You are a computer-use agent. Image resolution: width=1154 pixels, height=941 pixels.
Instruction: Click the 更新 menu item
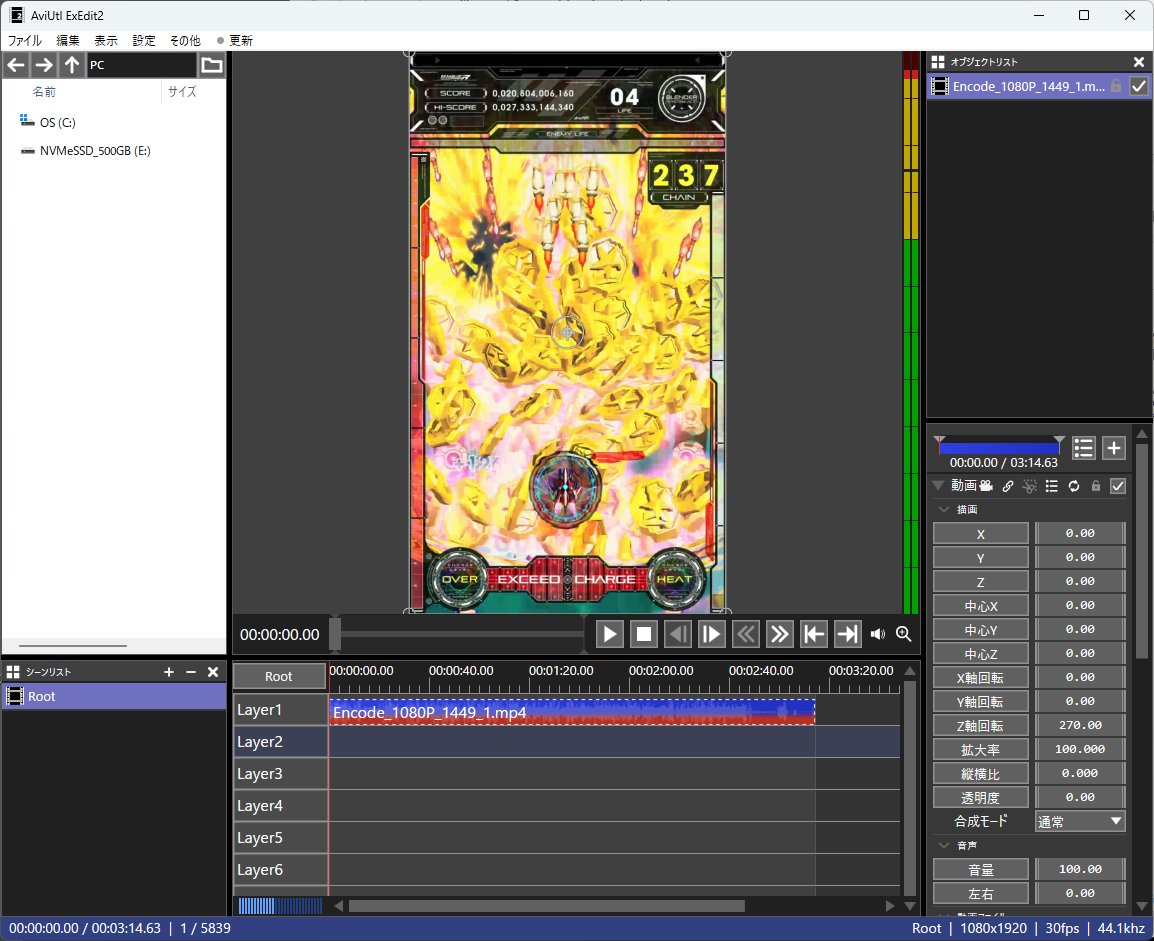(235, 40)
